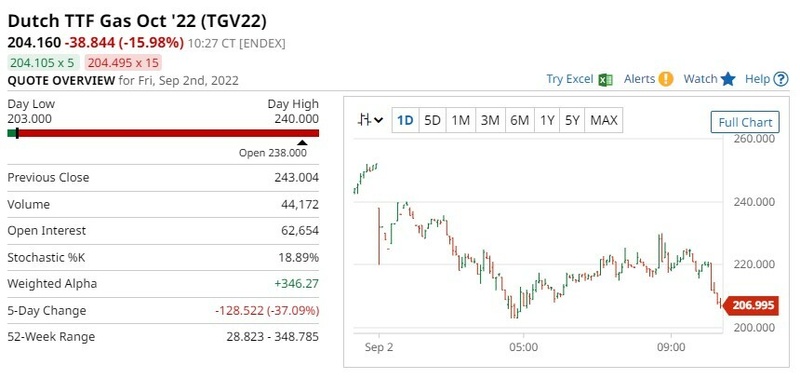This screenshot has width=800, height=392.
Task: Click the chart type bar icon
Action: pos(364,120)
